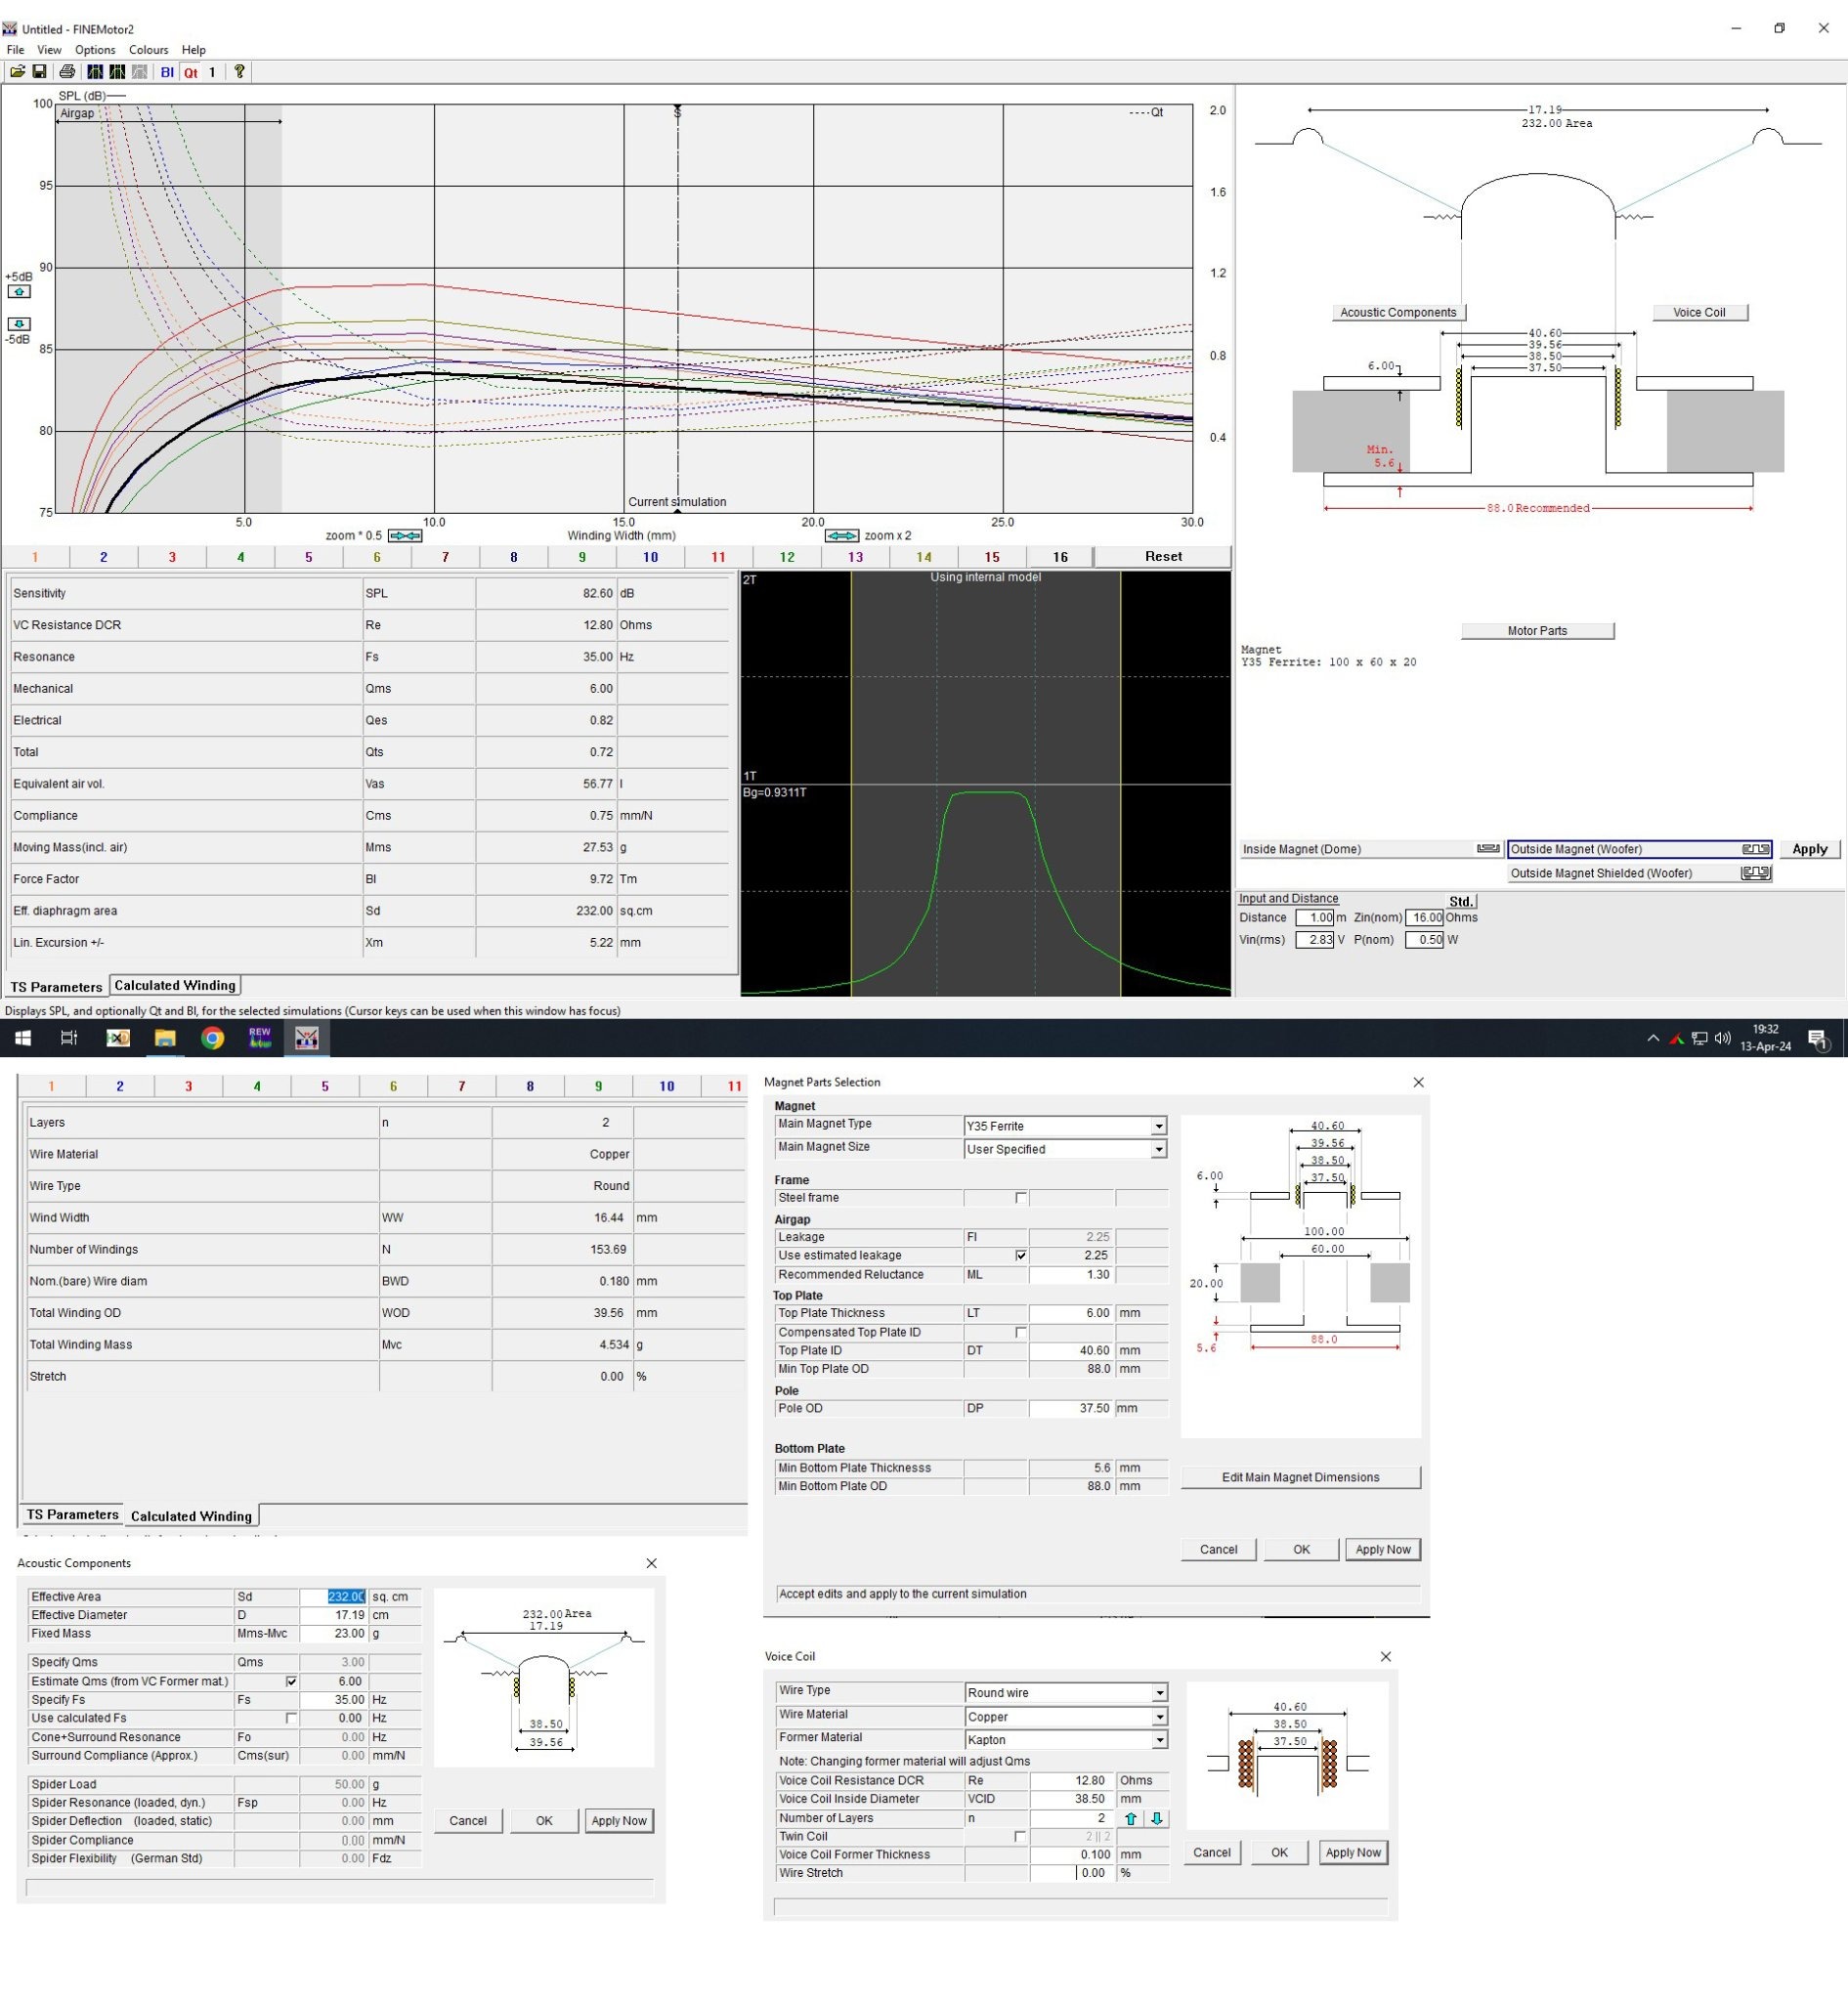The height and width of the screenshot is (2001, 1848).
Task: Click the Effective Area Sd field
Action: pyautogui.click(x=333, y=1597)
